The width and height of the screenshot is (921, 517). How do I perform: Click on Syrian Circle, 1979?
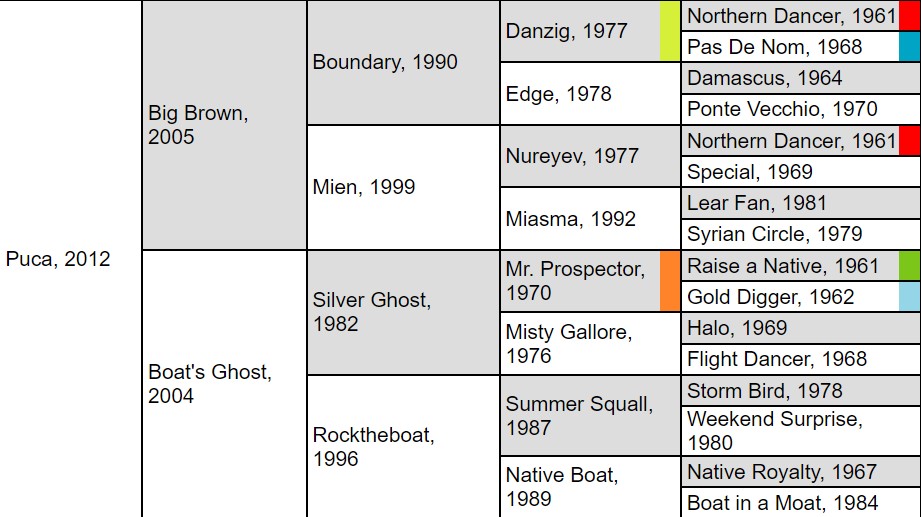pos(801,234)
